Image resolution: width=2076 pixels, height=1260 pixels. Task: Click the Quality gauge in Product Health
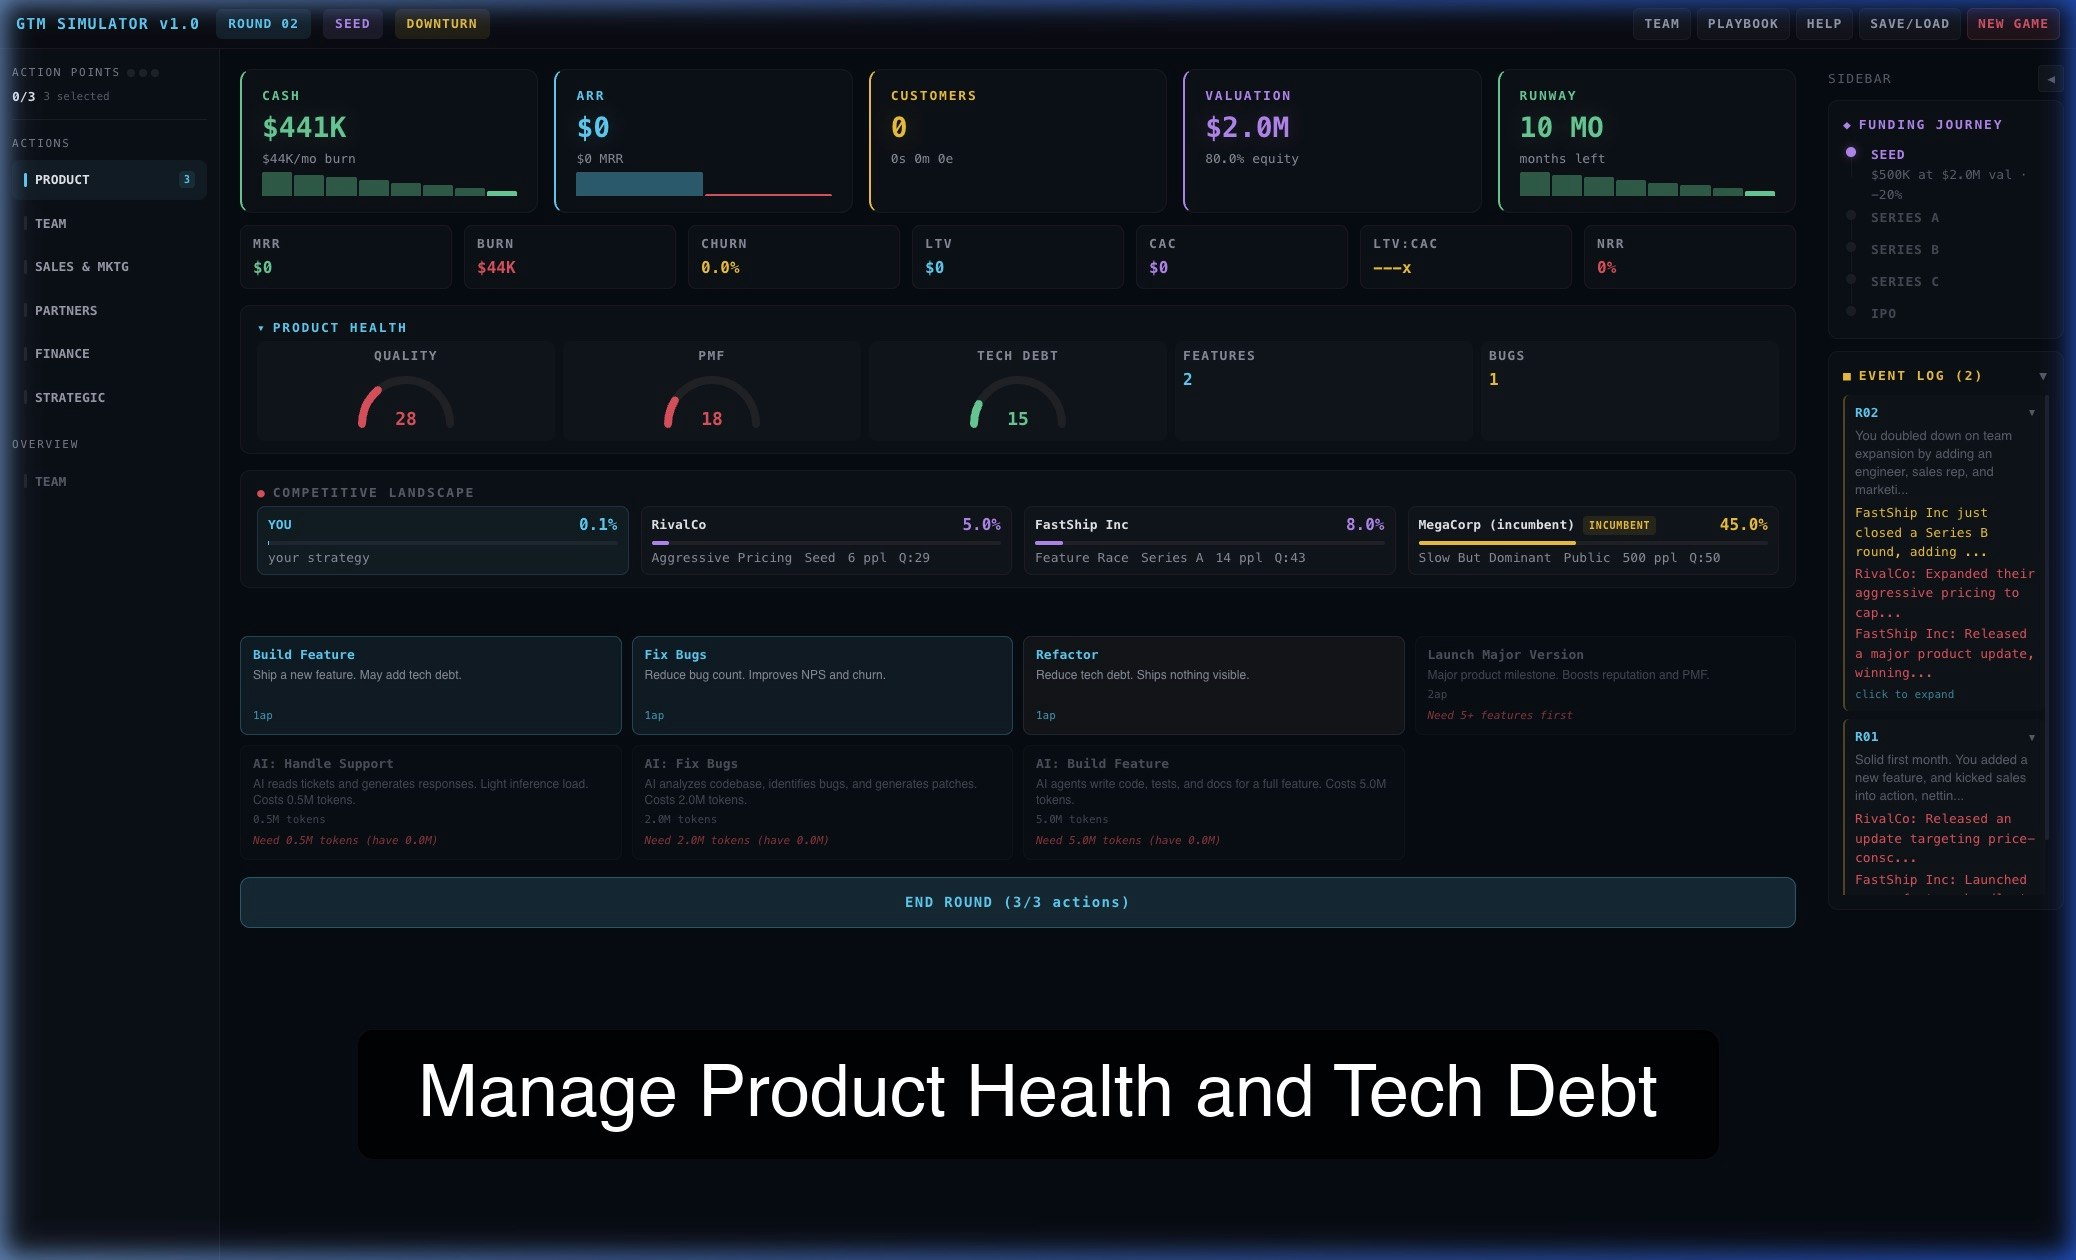pyautogui.click(x=405, y=403)
